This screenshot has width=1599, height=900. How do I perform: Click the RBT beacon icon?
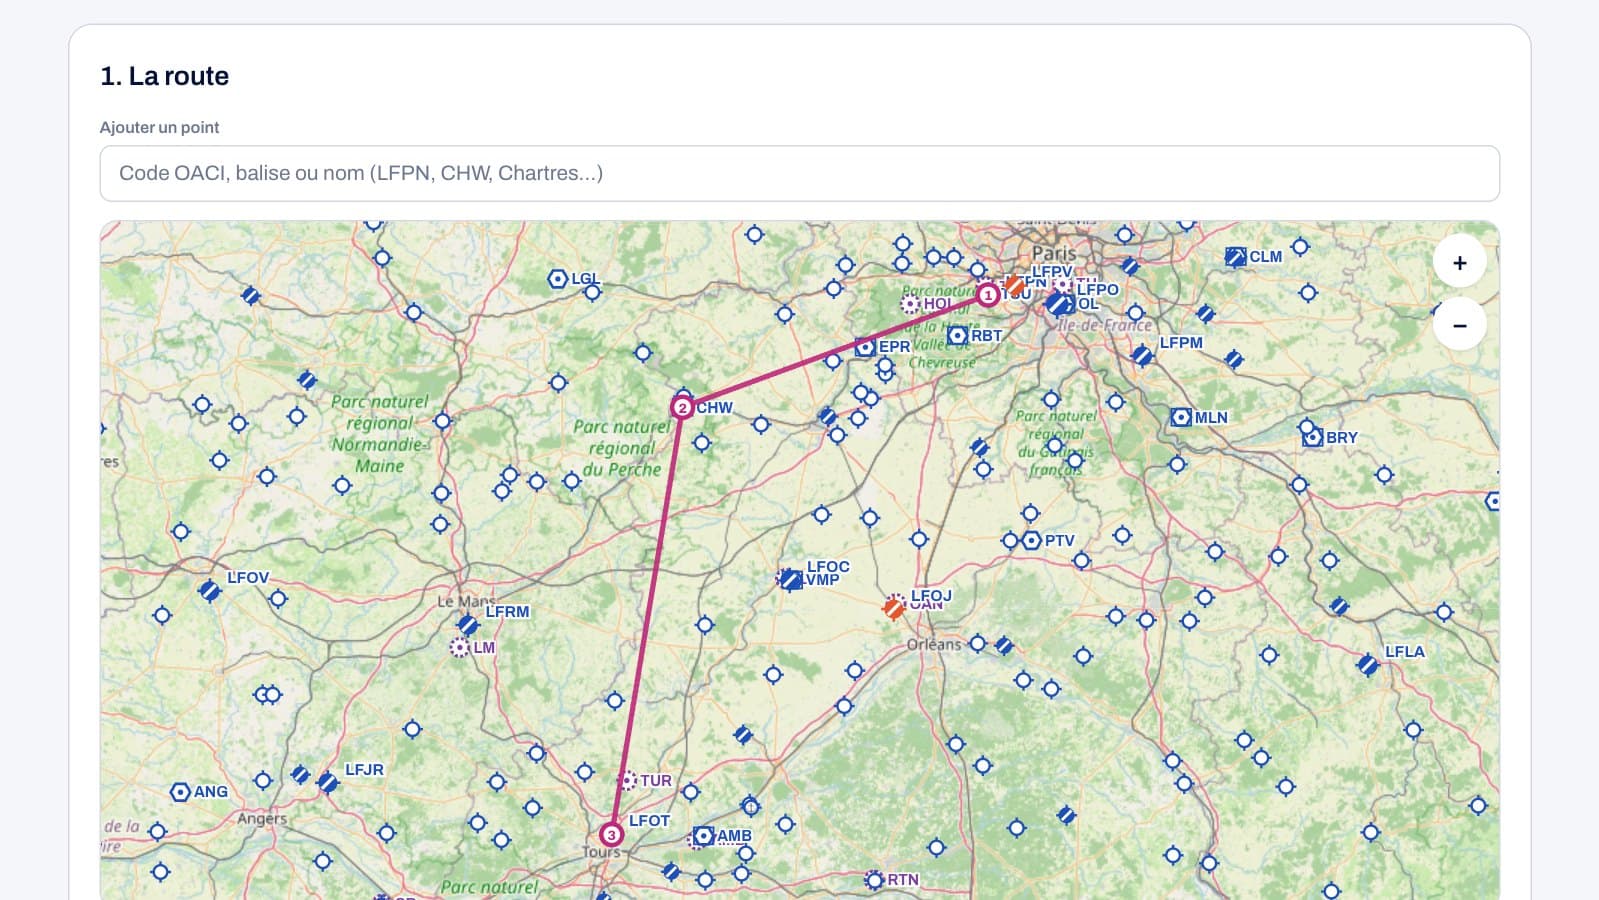(x=958, y=335)
